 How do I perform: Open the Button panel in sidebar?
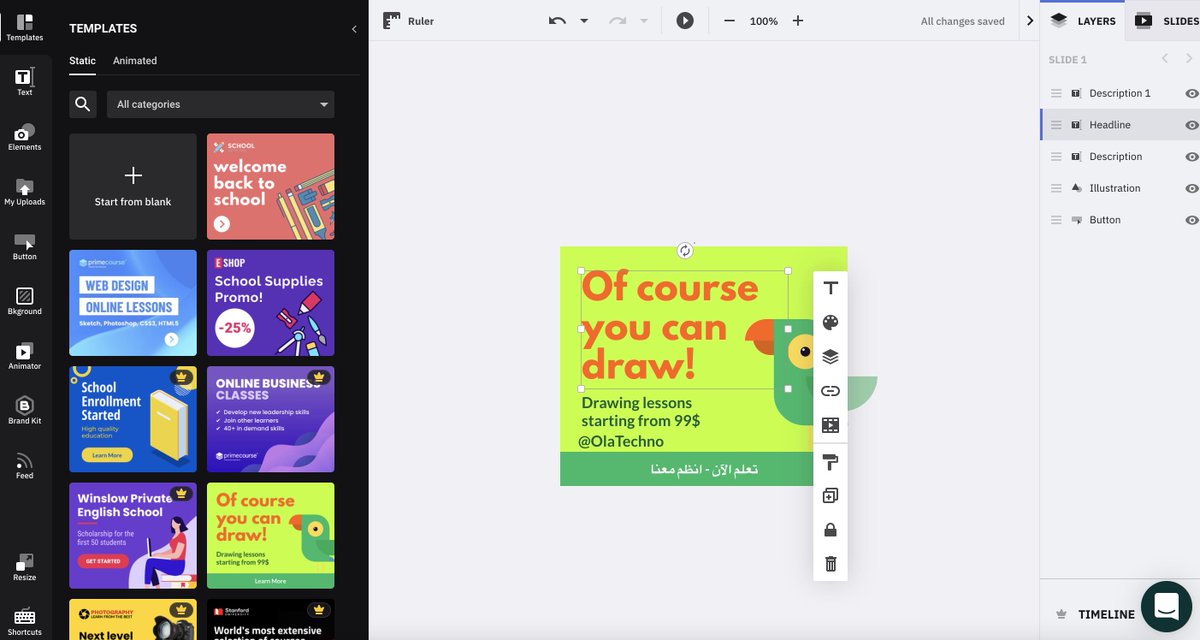24,247
